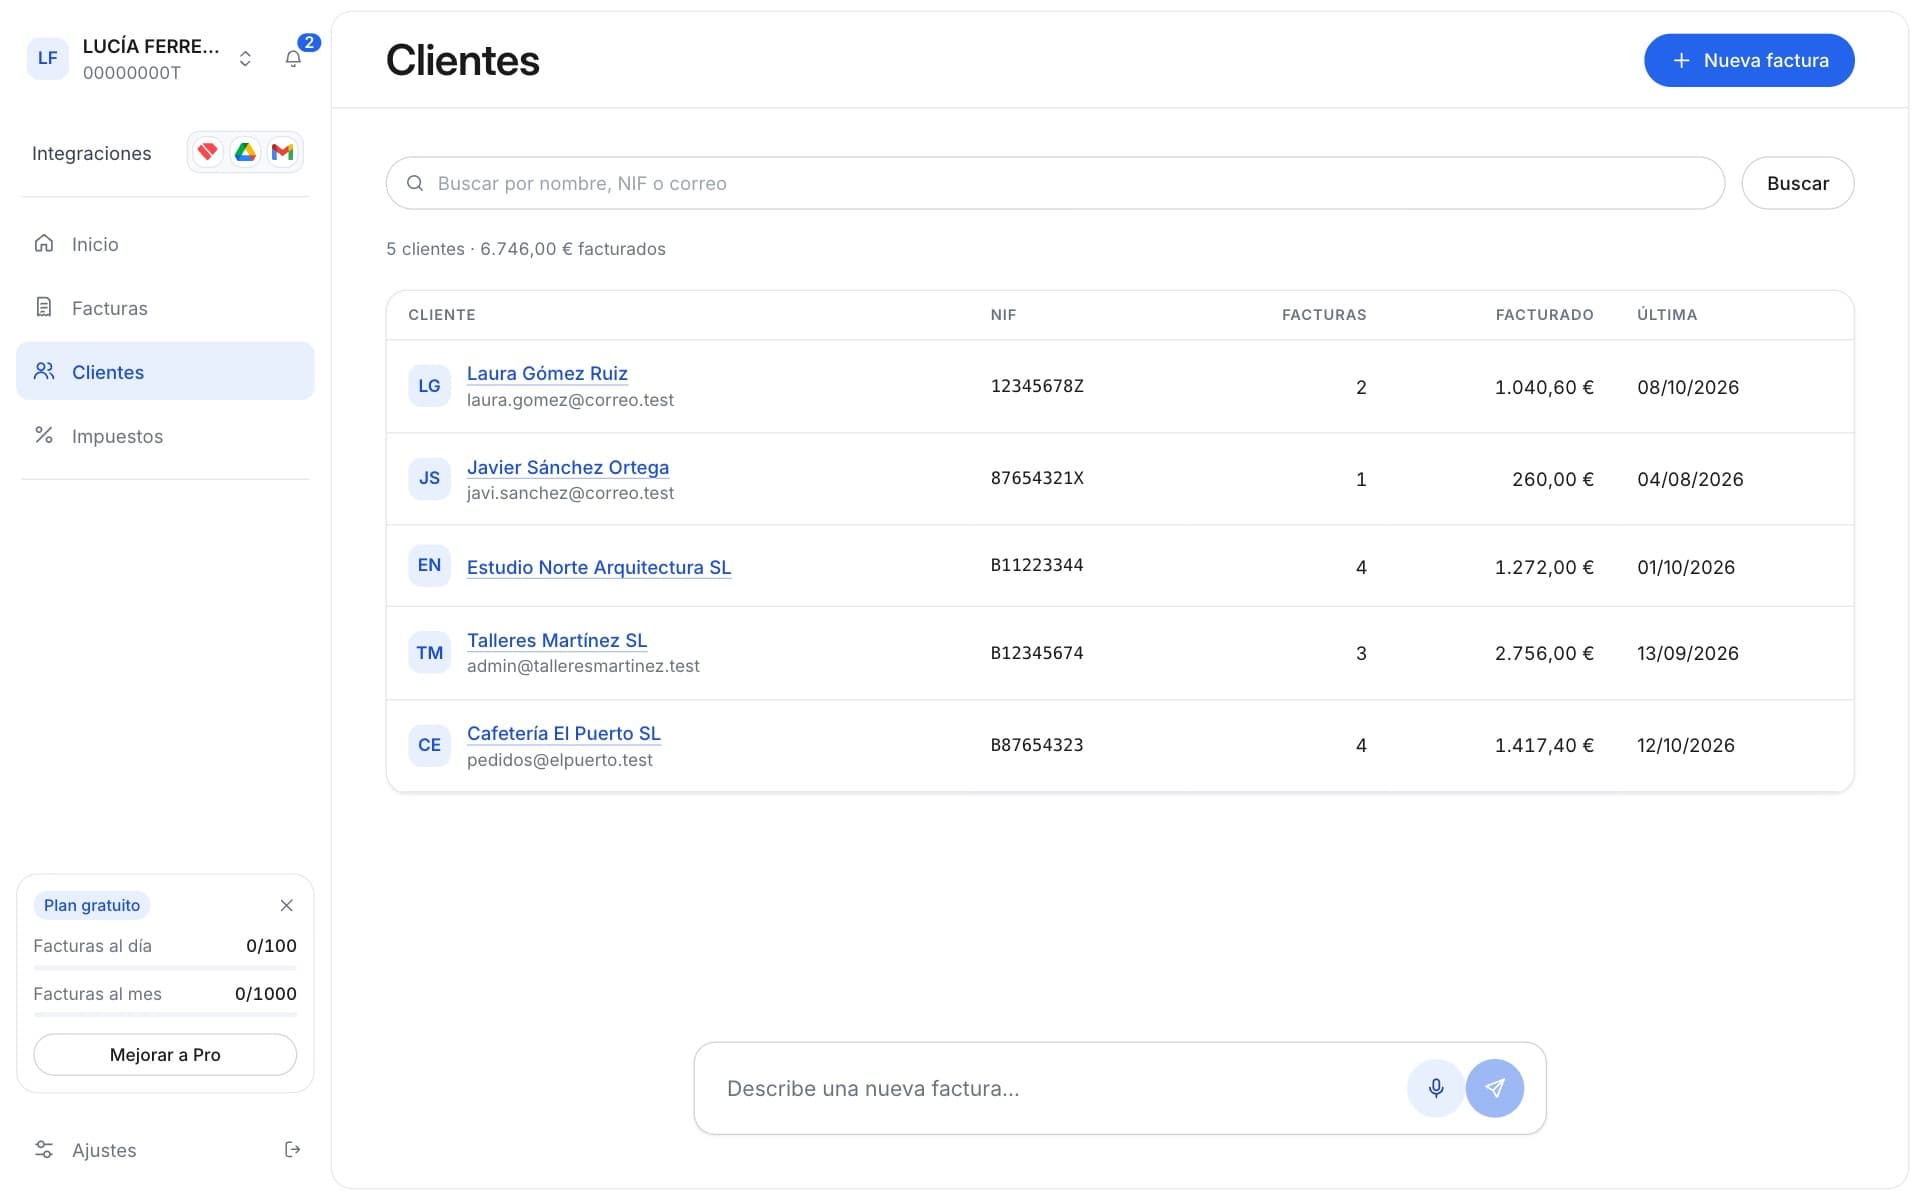Open client Laura Gómez Ruiz

tap(547, 373)
